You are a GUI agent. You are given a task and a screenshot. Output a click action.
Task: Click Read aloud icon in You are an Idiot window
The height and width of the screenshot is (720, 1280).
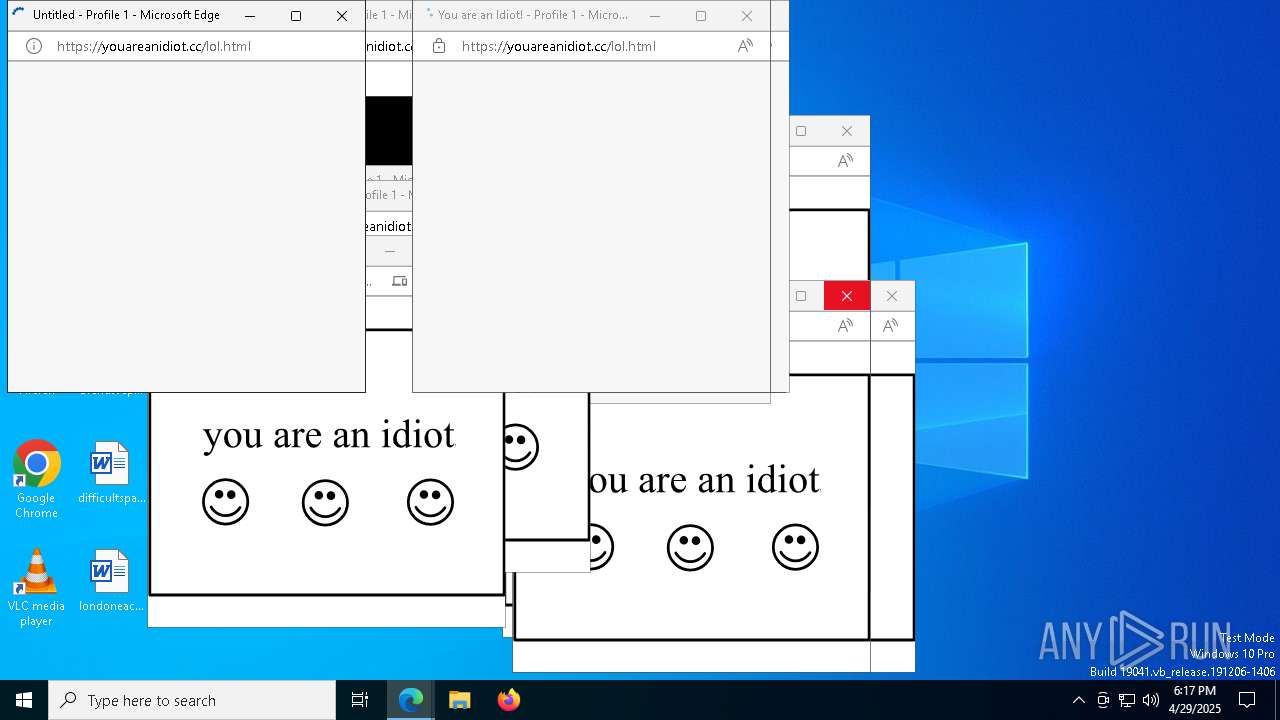pos(745,46)
